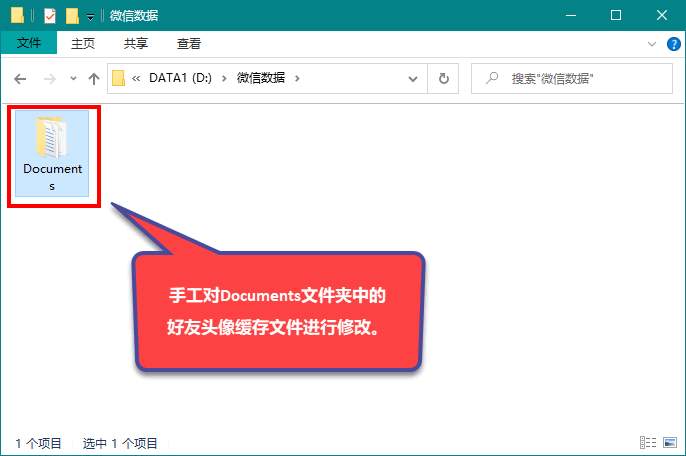The image size is (686, 456).
Task: Select the Documents folder
Action: 52,154
